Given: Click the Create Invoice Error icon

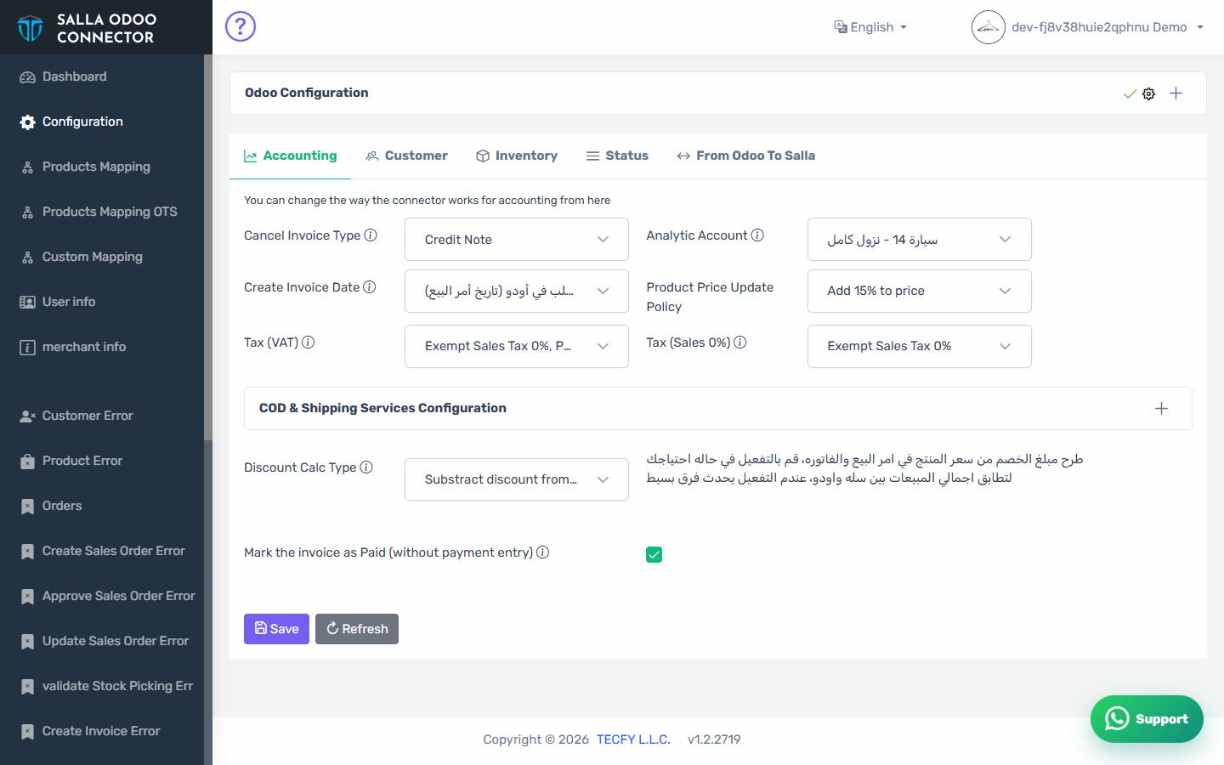Looking at the screenshot, I should [x=27, y=731].
